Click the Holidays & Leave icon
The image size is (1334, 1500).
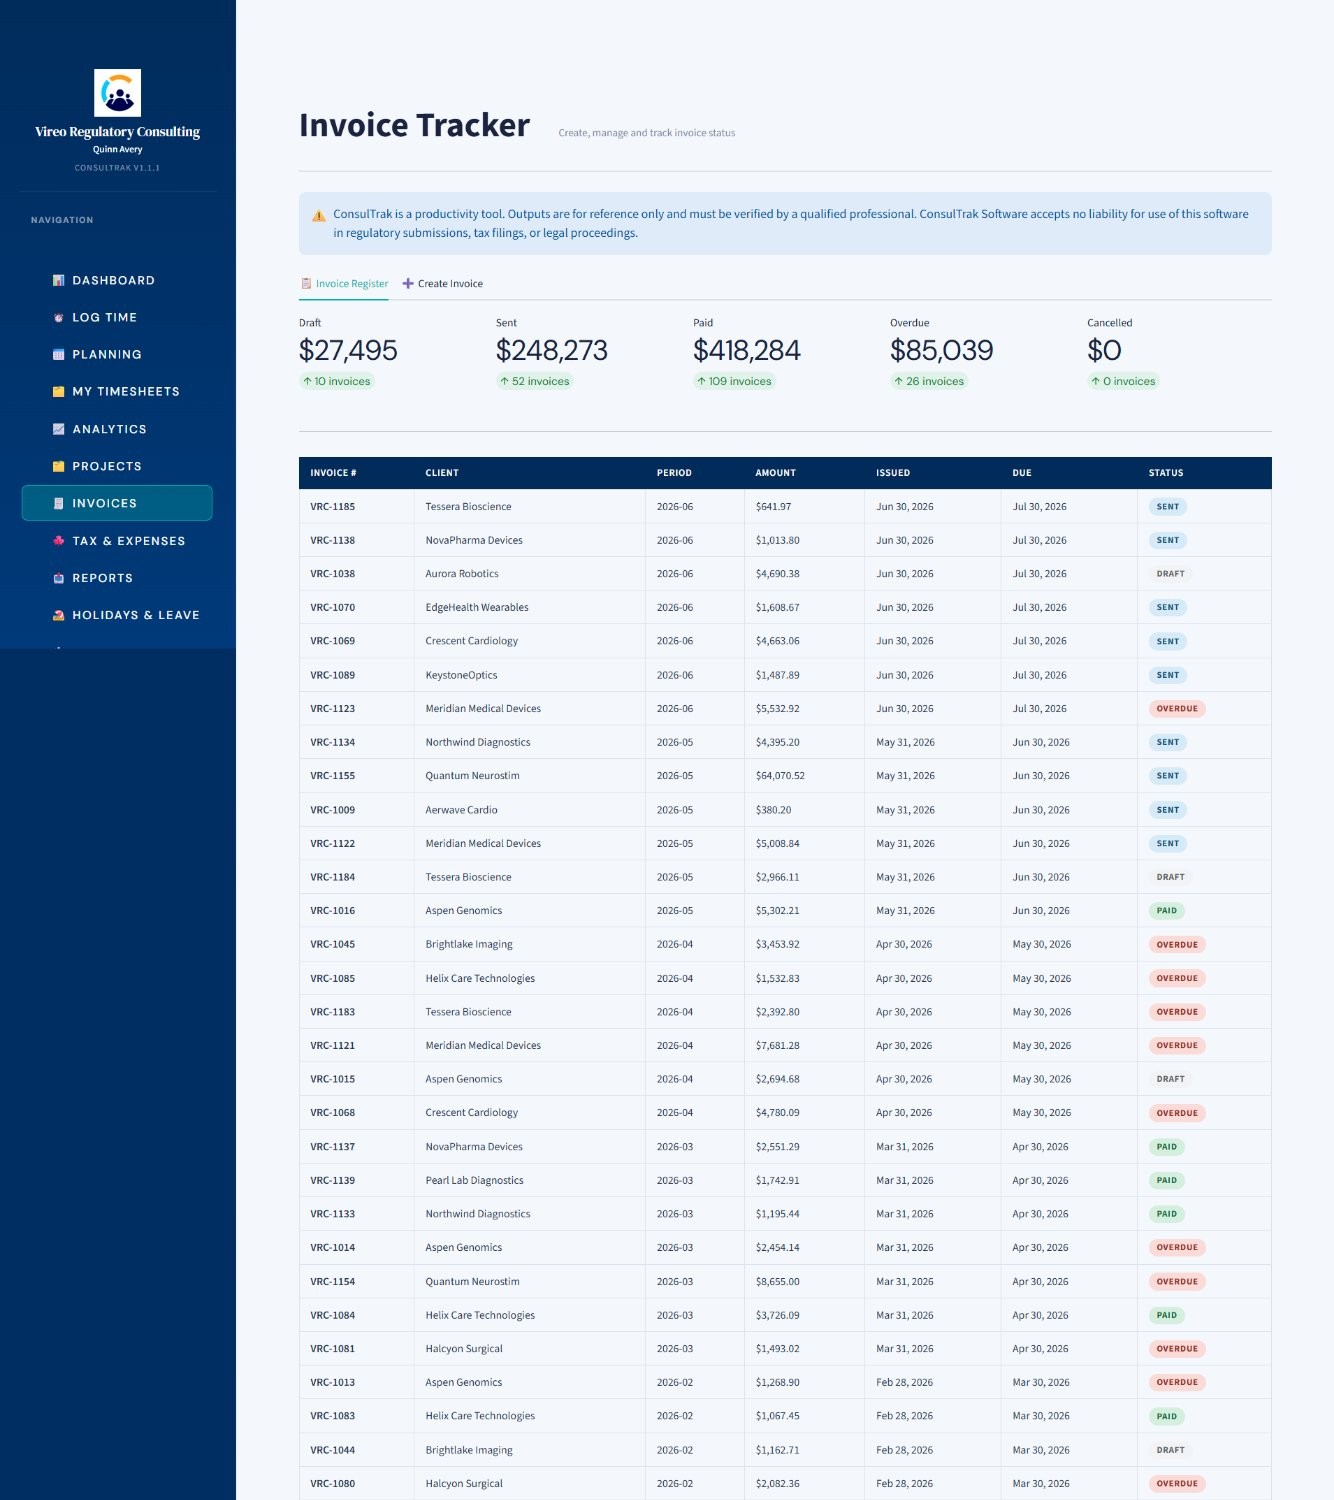click(58, 615)
